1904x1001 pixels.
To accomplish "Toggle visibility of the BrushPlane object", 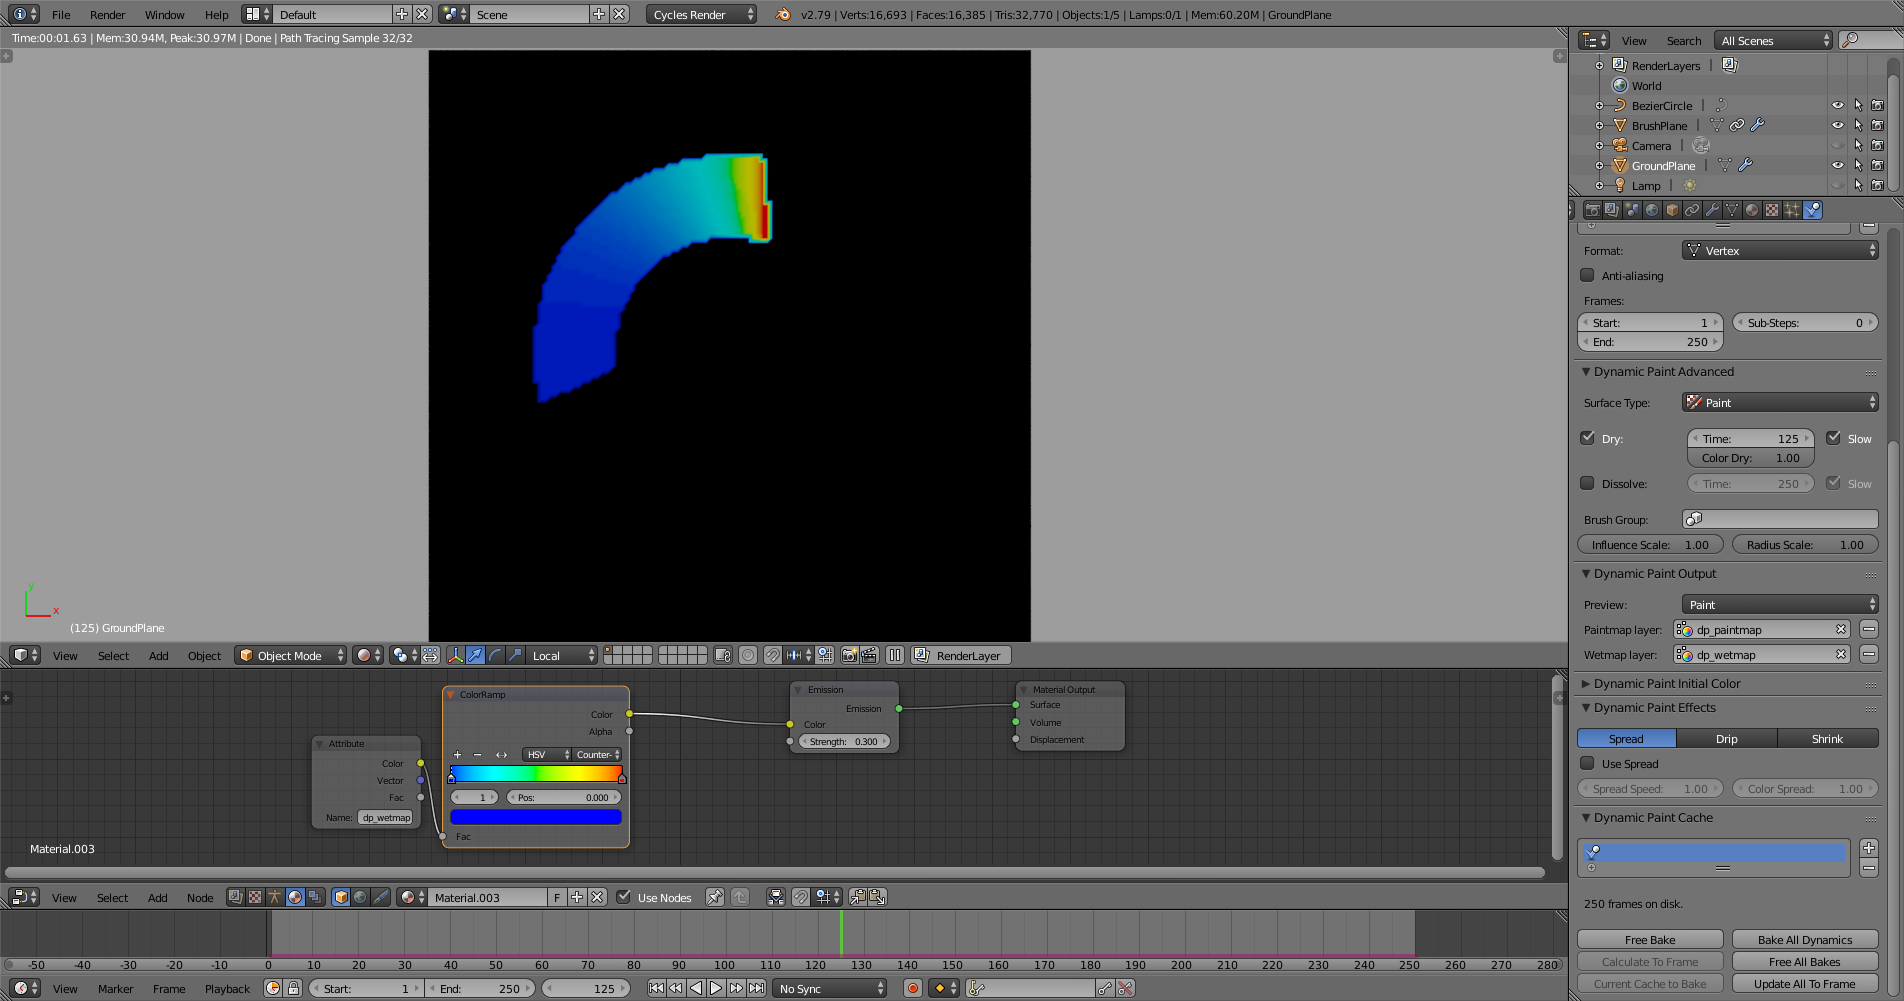I will click(x=1838, y=125).
